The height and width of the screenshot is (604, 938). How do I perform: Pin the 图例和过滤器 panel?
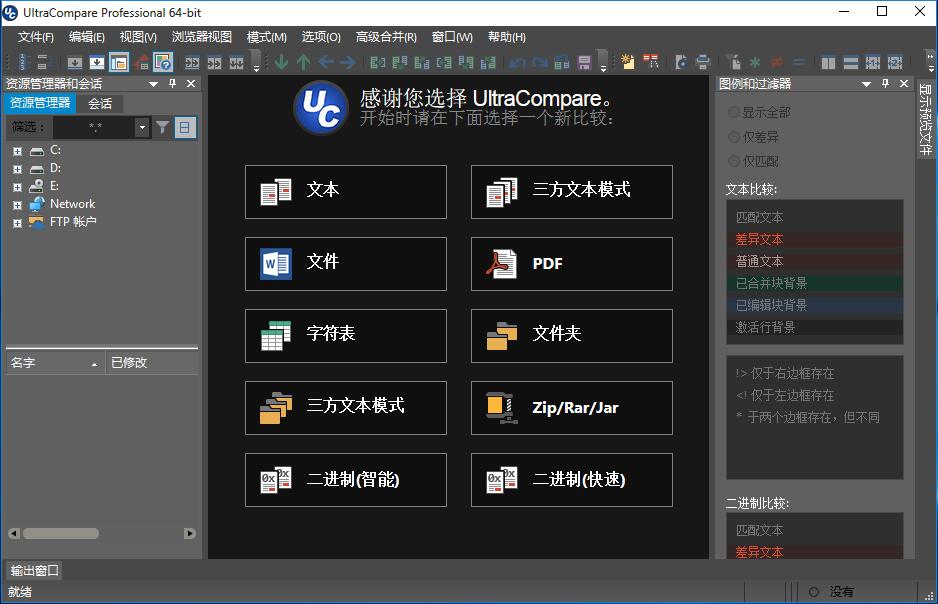(885, 84)
